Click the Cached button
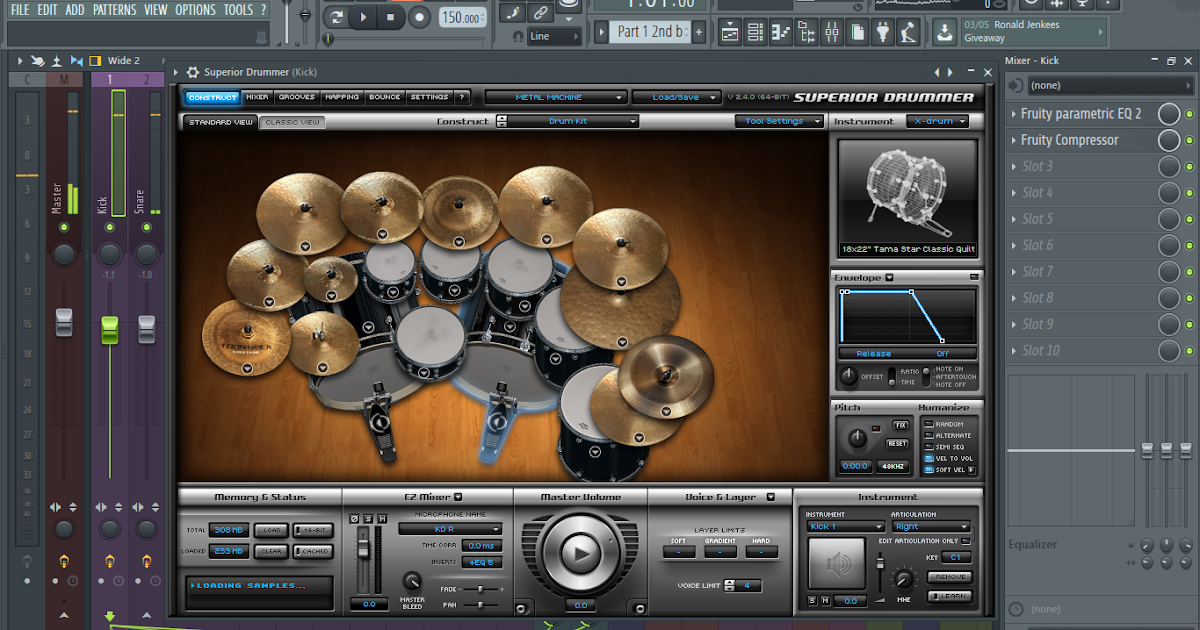Viewport: 1200px width, 630px height. 313,551
